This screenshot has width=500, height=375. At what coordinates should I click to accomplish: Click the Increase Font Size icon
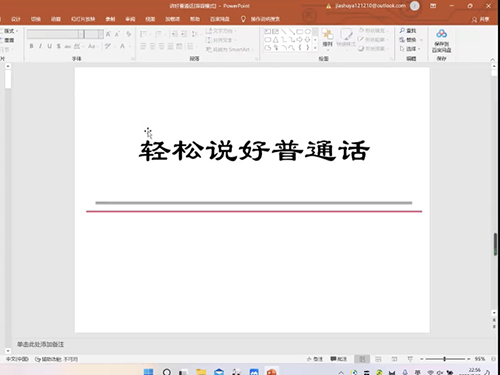[108, 34]
